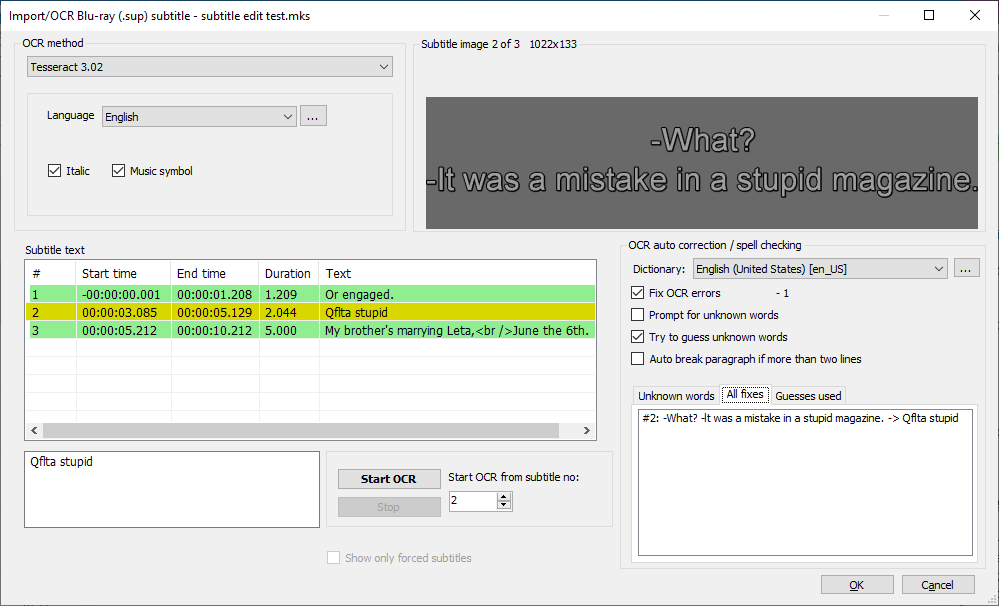Click the Text column header
The height and width of the screenshot is (608, 1001).
pyautogui.click(x=457, y=273)
